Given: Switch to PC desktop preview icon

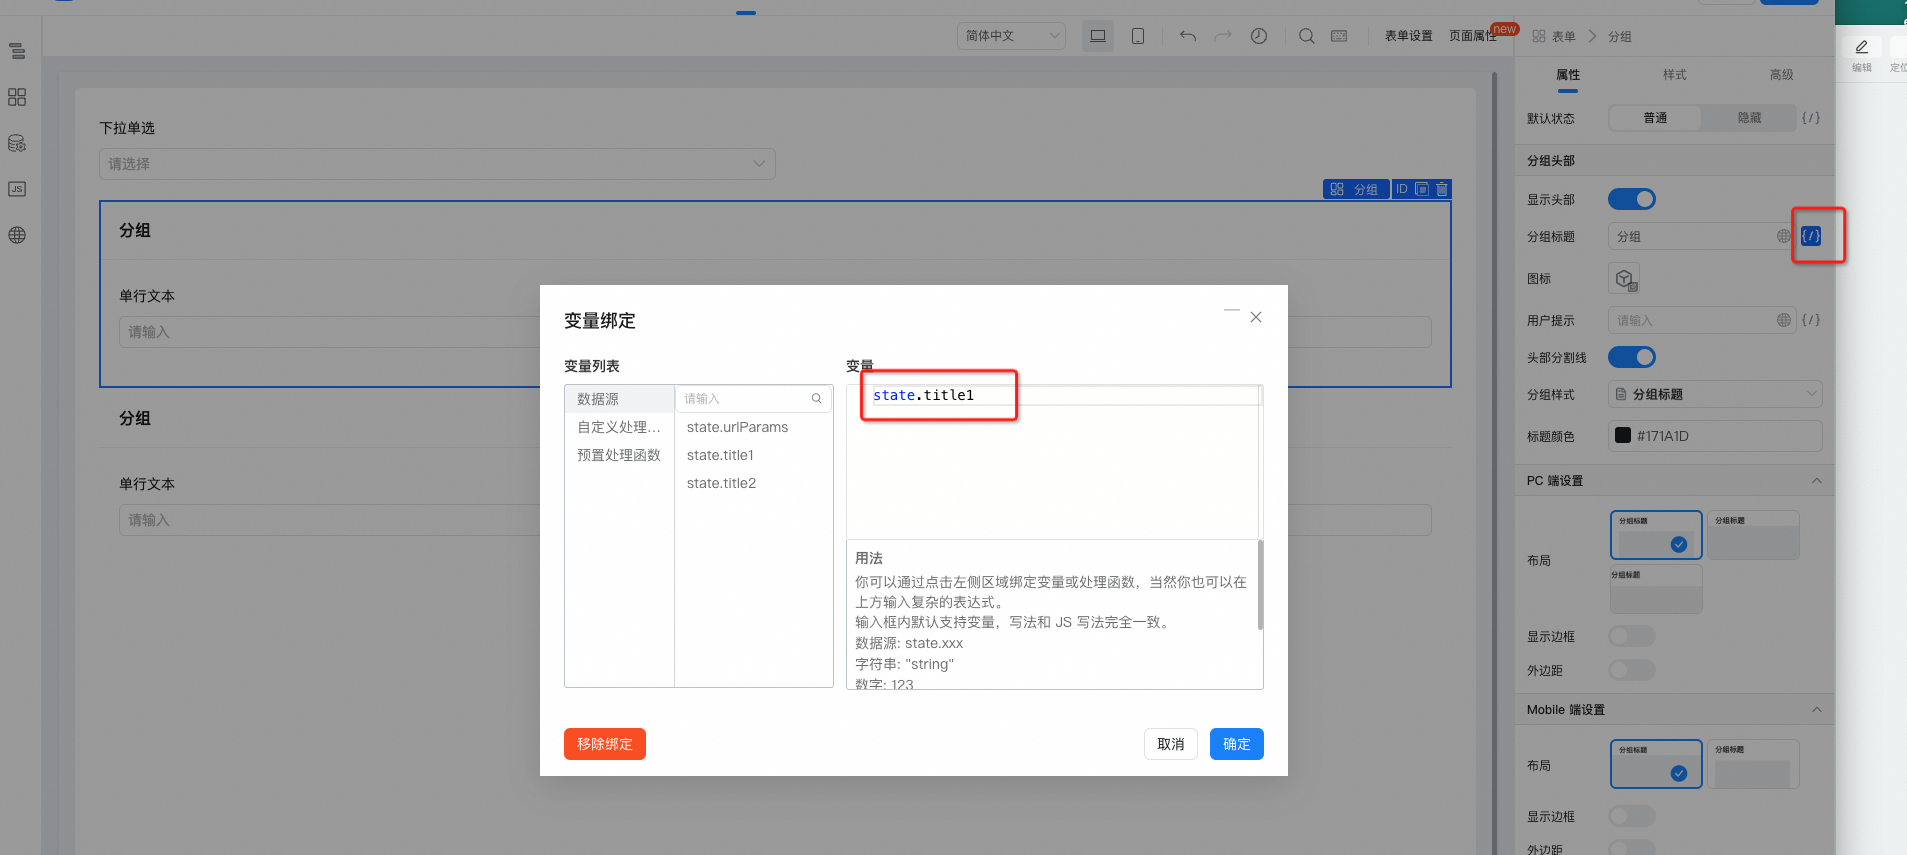Looking at the screenshot, I should click(1098, 36).
